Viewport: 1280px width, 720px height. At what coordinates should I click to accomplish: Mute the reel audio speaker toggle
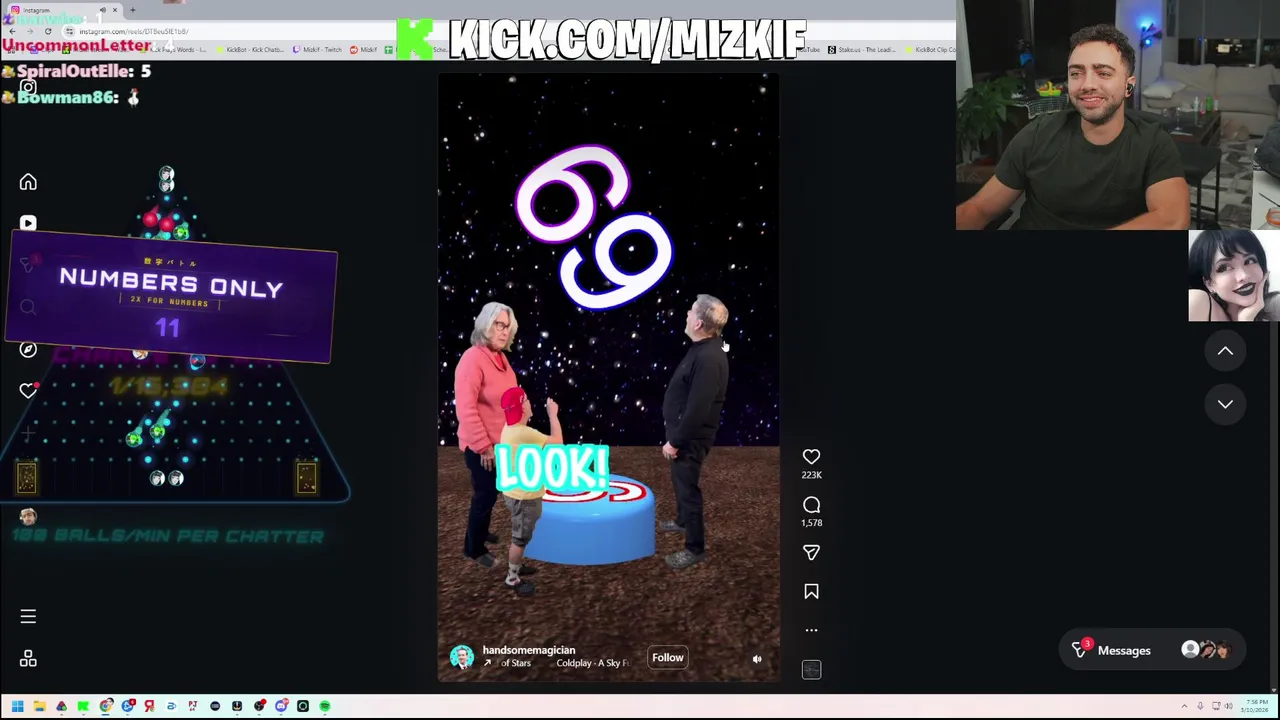point(757,659)
